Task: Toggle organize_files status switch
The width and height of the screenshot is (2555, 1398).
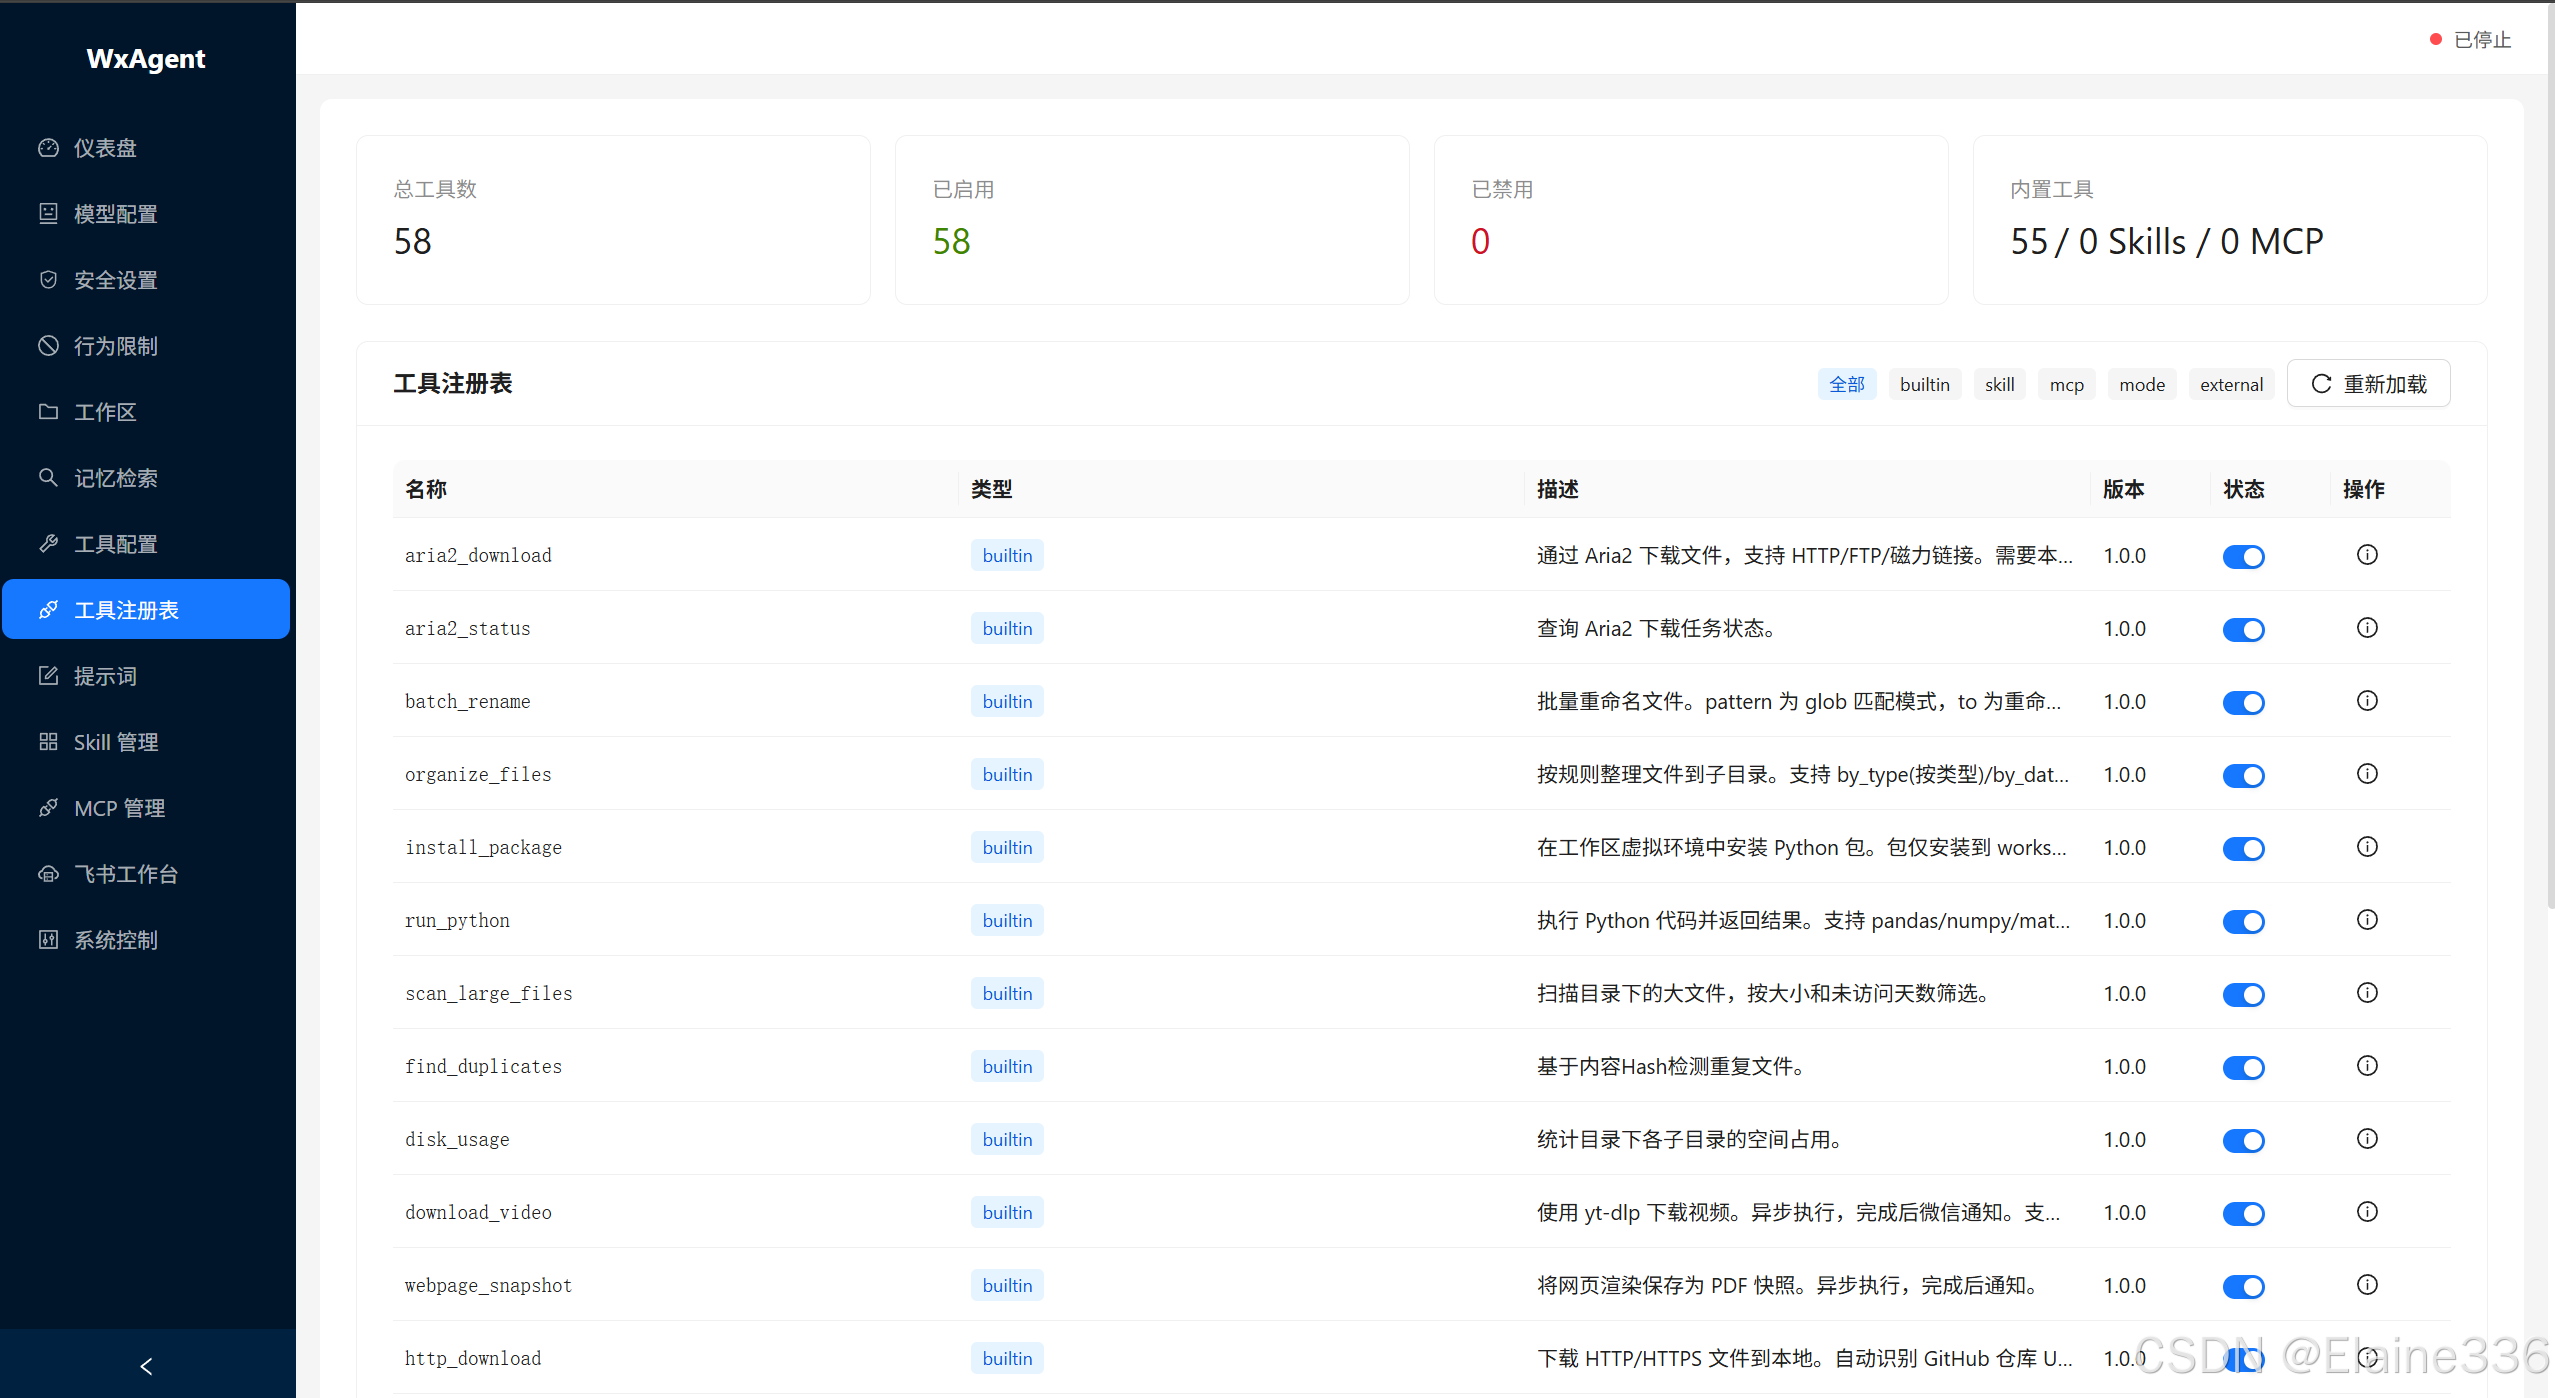Action: click(2243, 776)
